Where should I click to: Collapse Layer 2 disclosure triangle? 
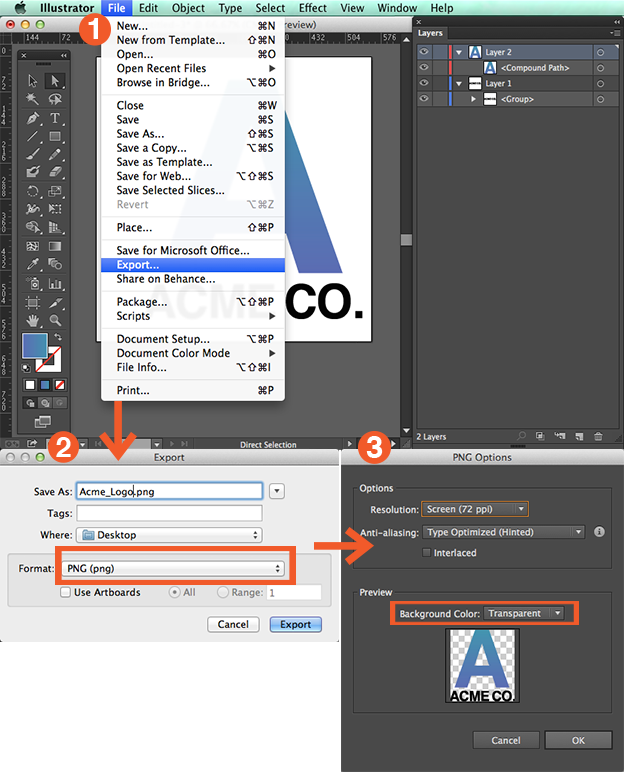[459, 52]
